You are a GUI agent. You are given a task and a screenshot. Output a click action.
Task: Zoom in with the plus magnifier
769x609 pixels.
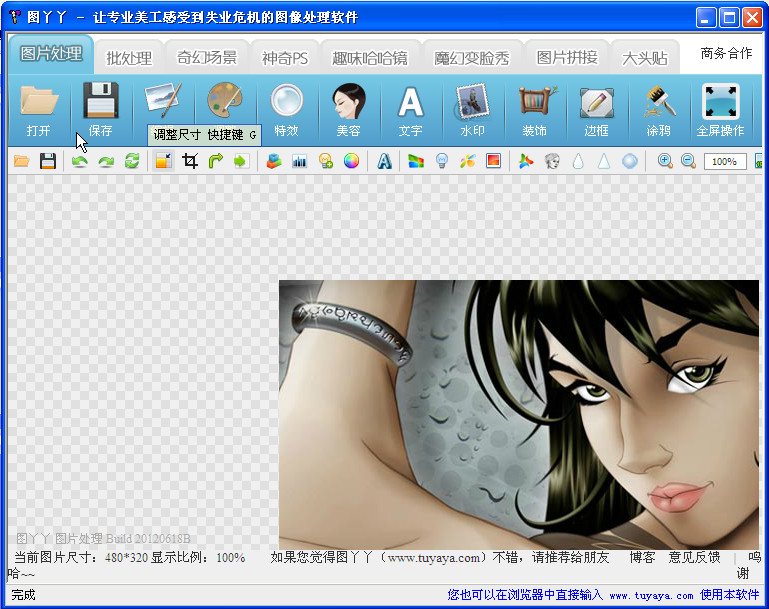[665, 161]
